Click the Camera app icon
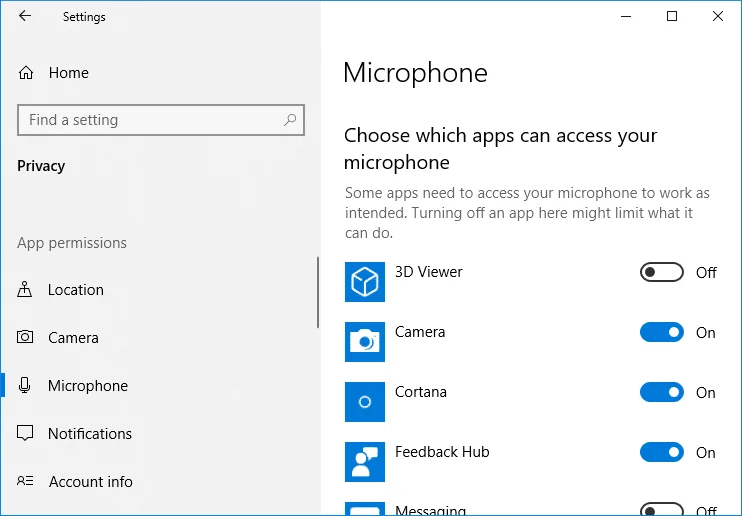The height and width of the screenshot is (516, 742). tap(365, 342)
